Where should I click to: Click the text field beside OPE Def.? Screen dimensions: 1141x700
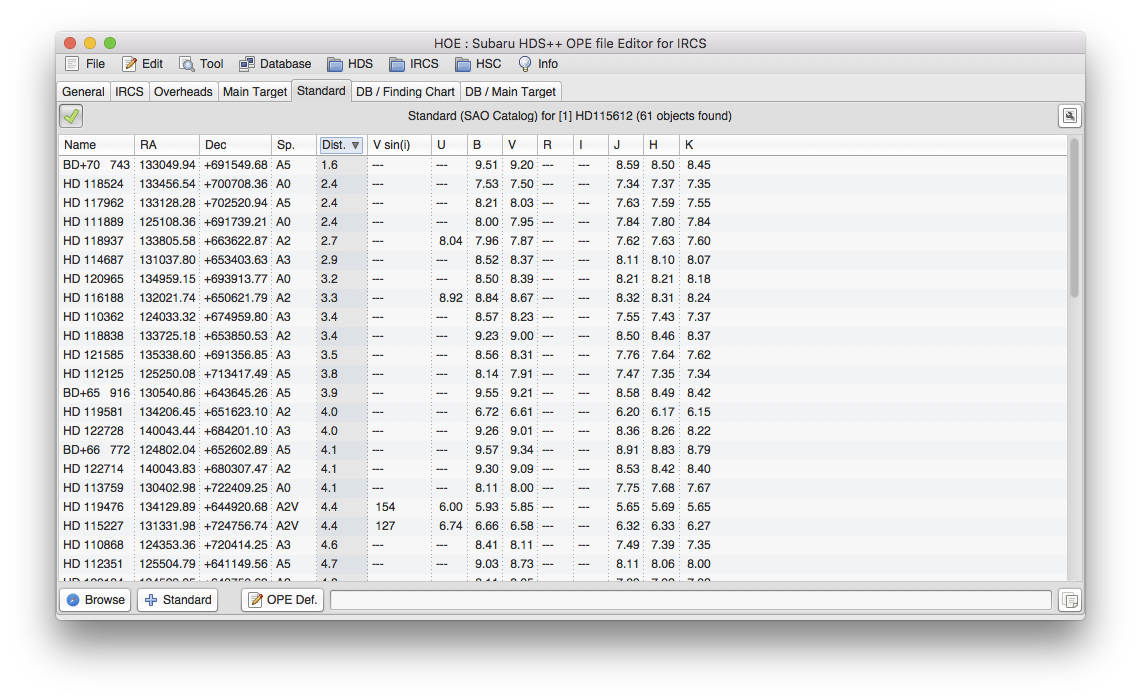tap(691, 600)
